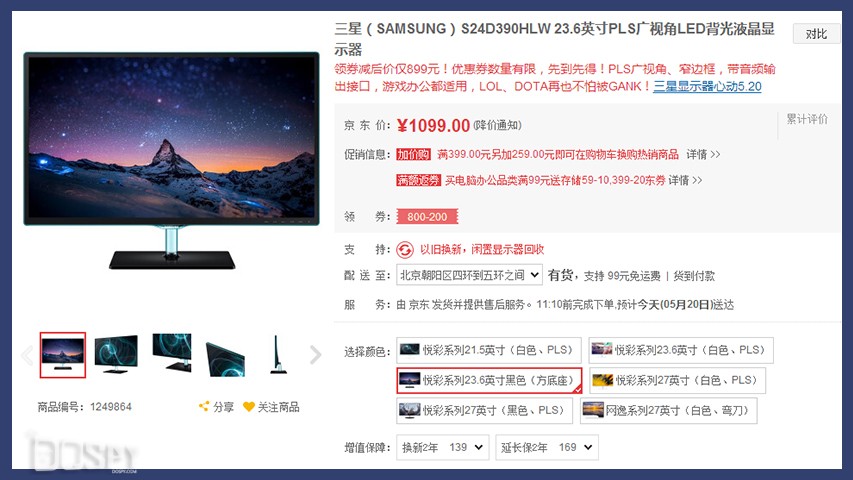Image resolution: width=853 pixels, height=480 pixels.
Task: Open the 三星显示器心动5.20 link
Action: (x=707, y=86)
